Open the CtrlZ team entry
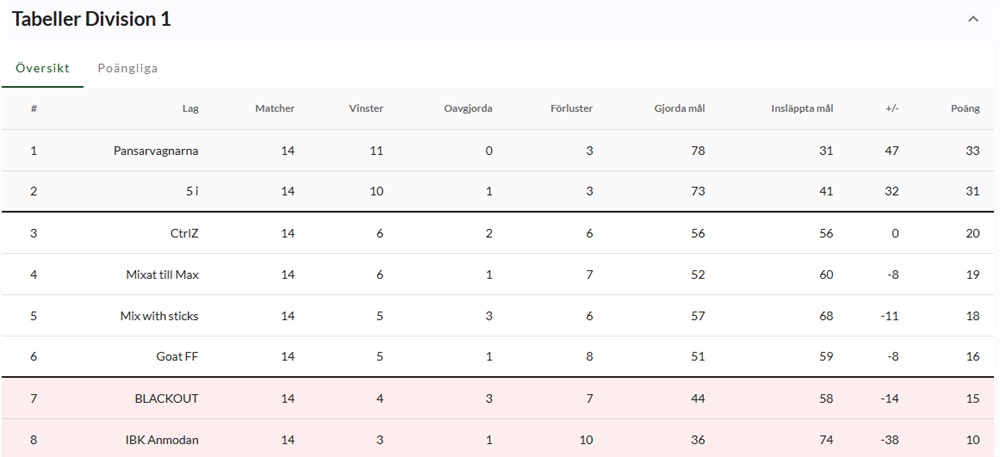Viewport: 1000px width, 457px height. coord(184,234)
